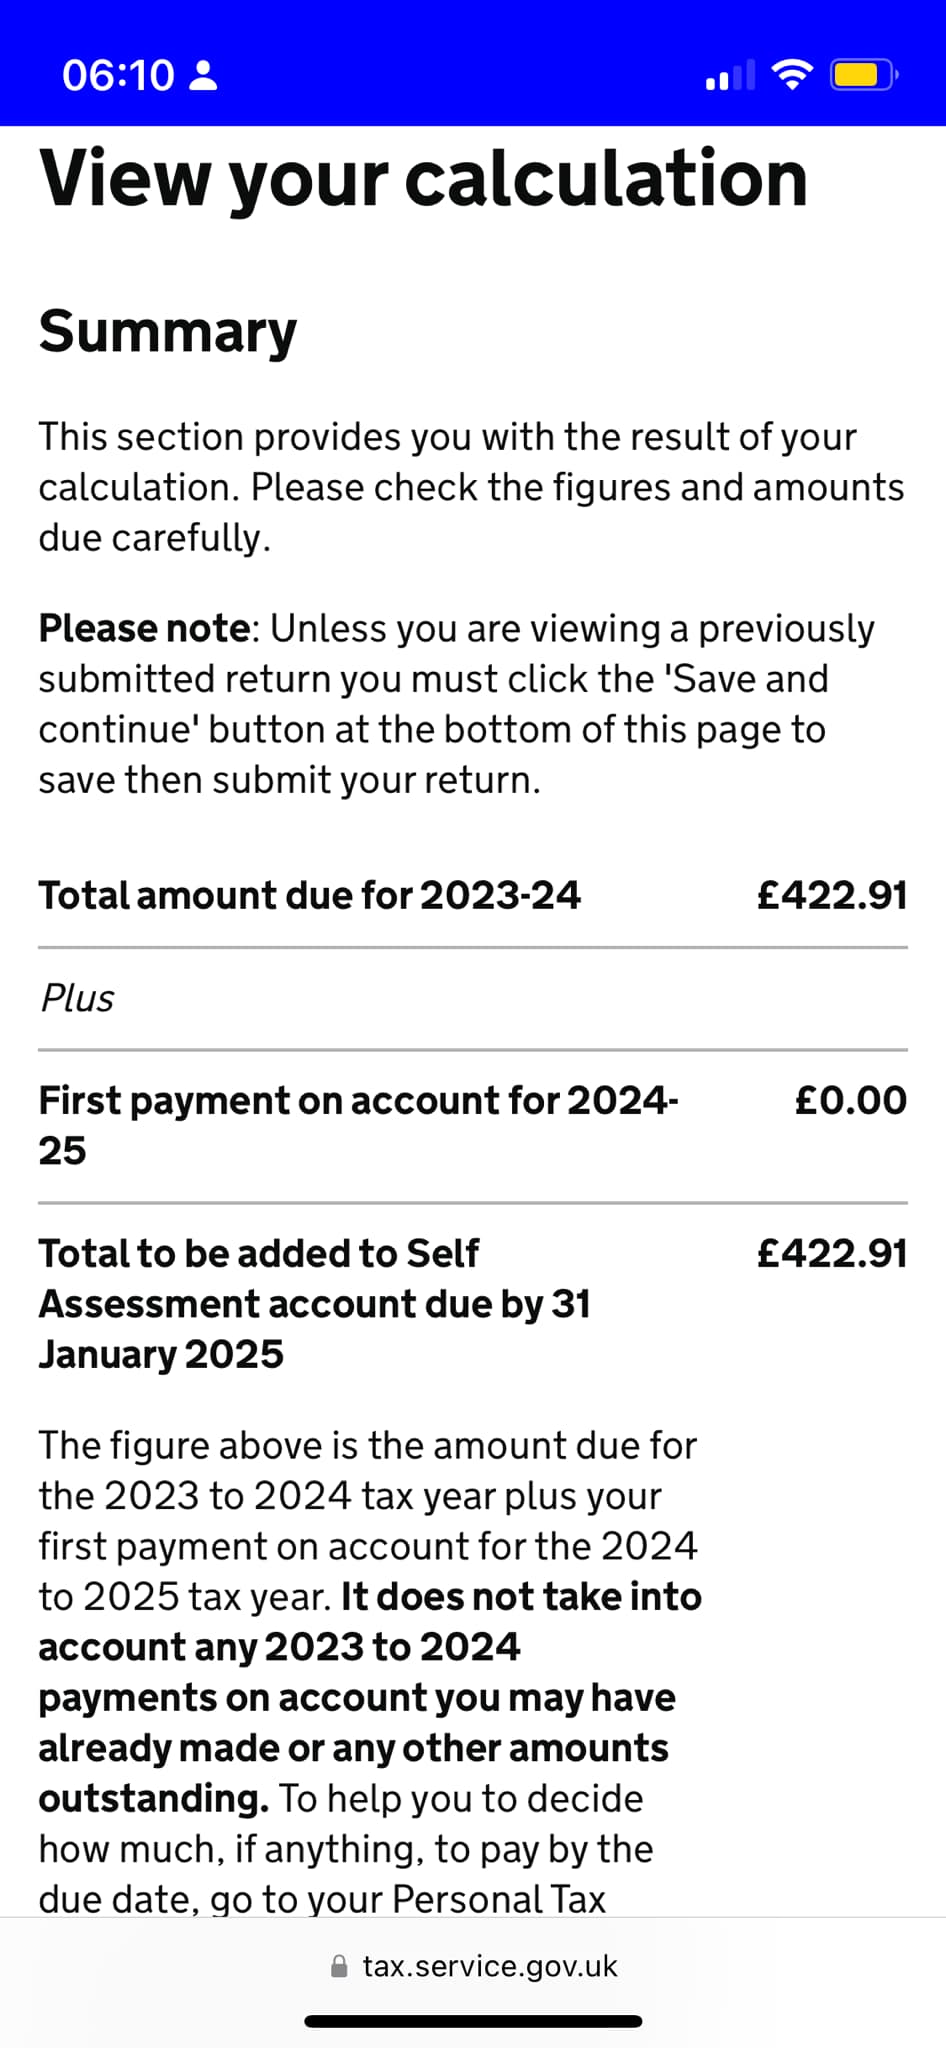Tap the bold 'It does not take into account' text
This screenshot has height=2048, width=946.
point(370,1697)
